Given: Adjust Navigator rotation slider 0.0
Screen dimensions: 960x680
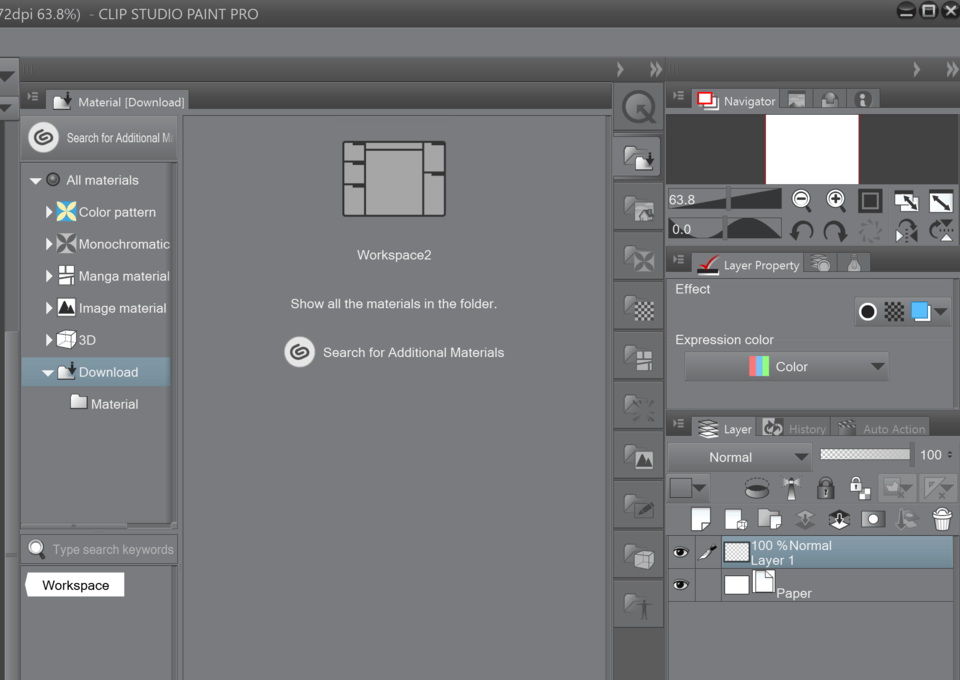Looking at the screenshot, I should point(725,230).
